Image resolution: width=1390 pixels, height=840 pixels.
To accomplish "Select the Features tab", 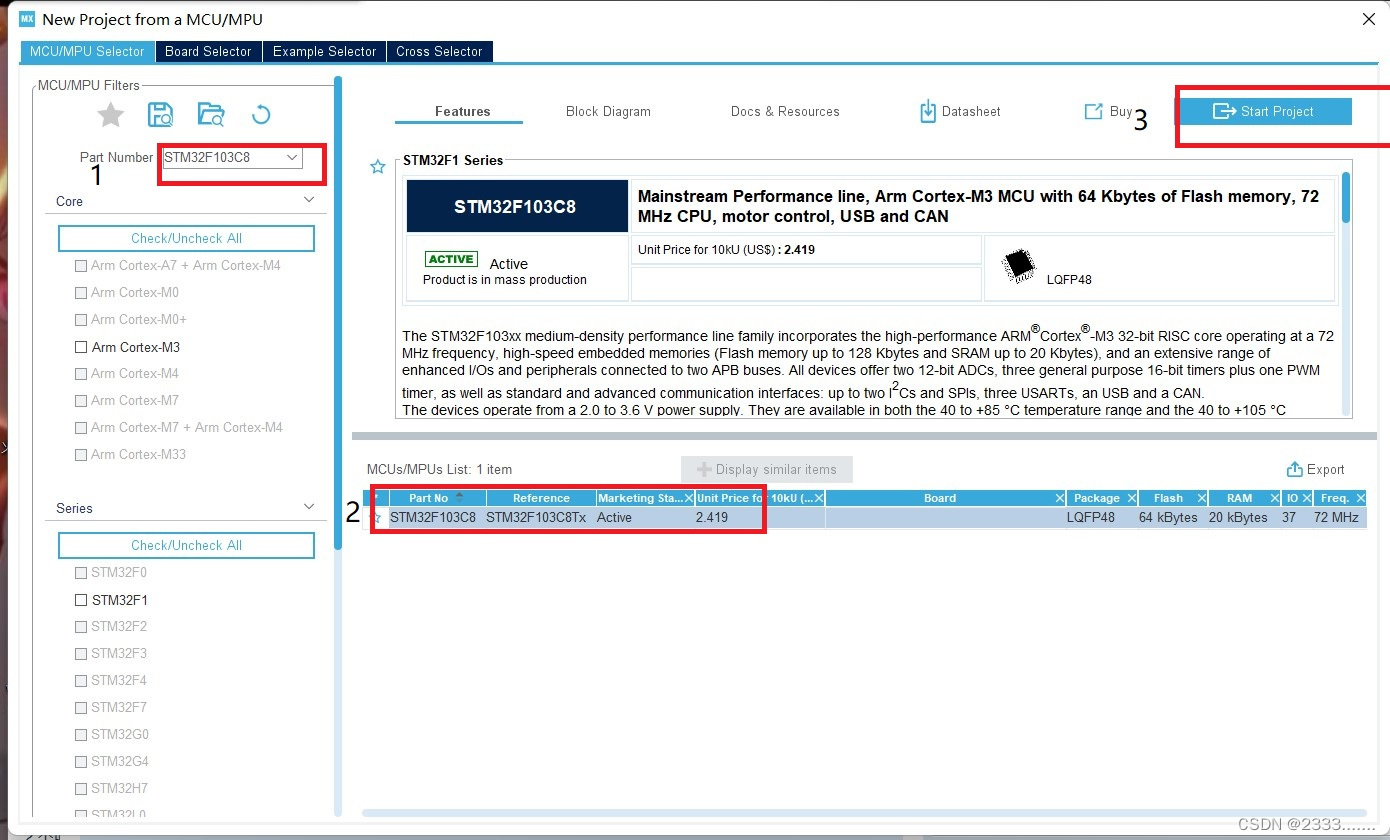I will point(462,111).
